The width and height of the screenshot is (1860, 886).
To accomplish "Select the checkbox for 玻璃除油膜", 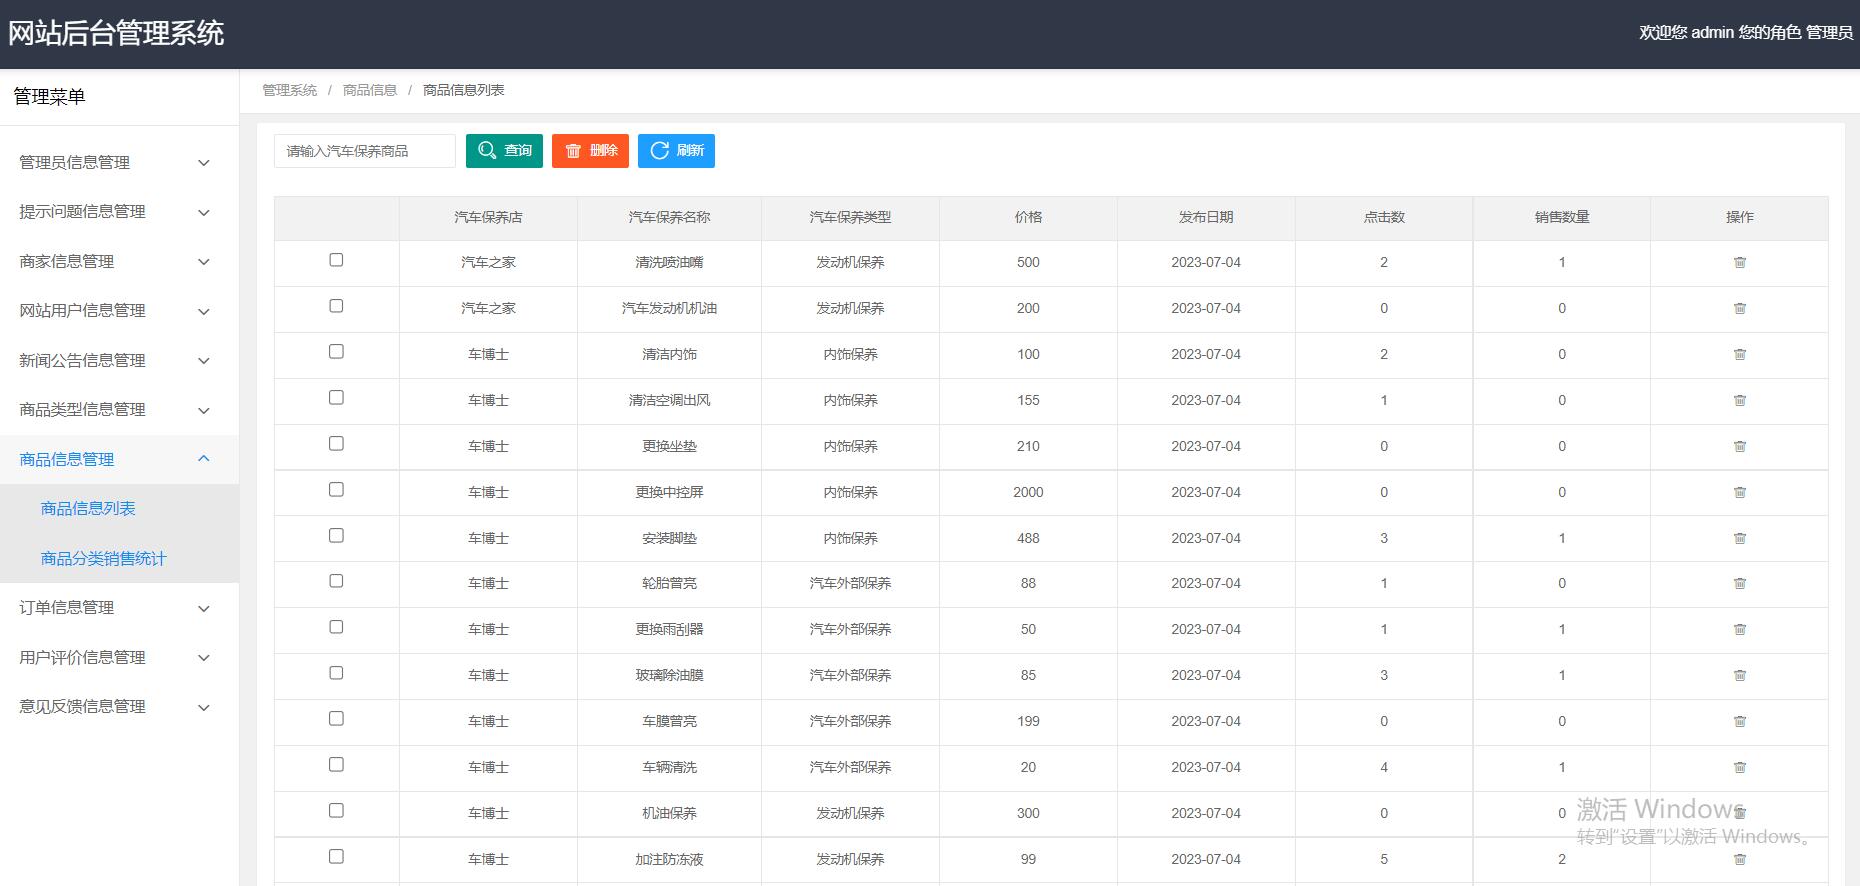I will (336, 673).
